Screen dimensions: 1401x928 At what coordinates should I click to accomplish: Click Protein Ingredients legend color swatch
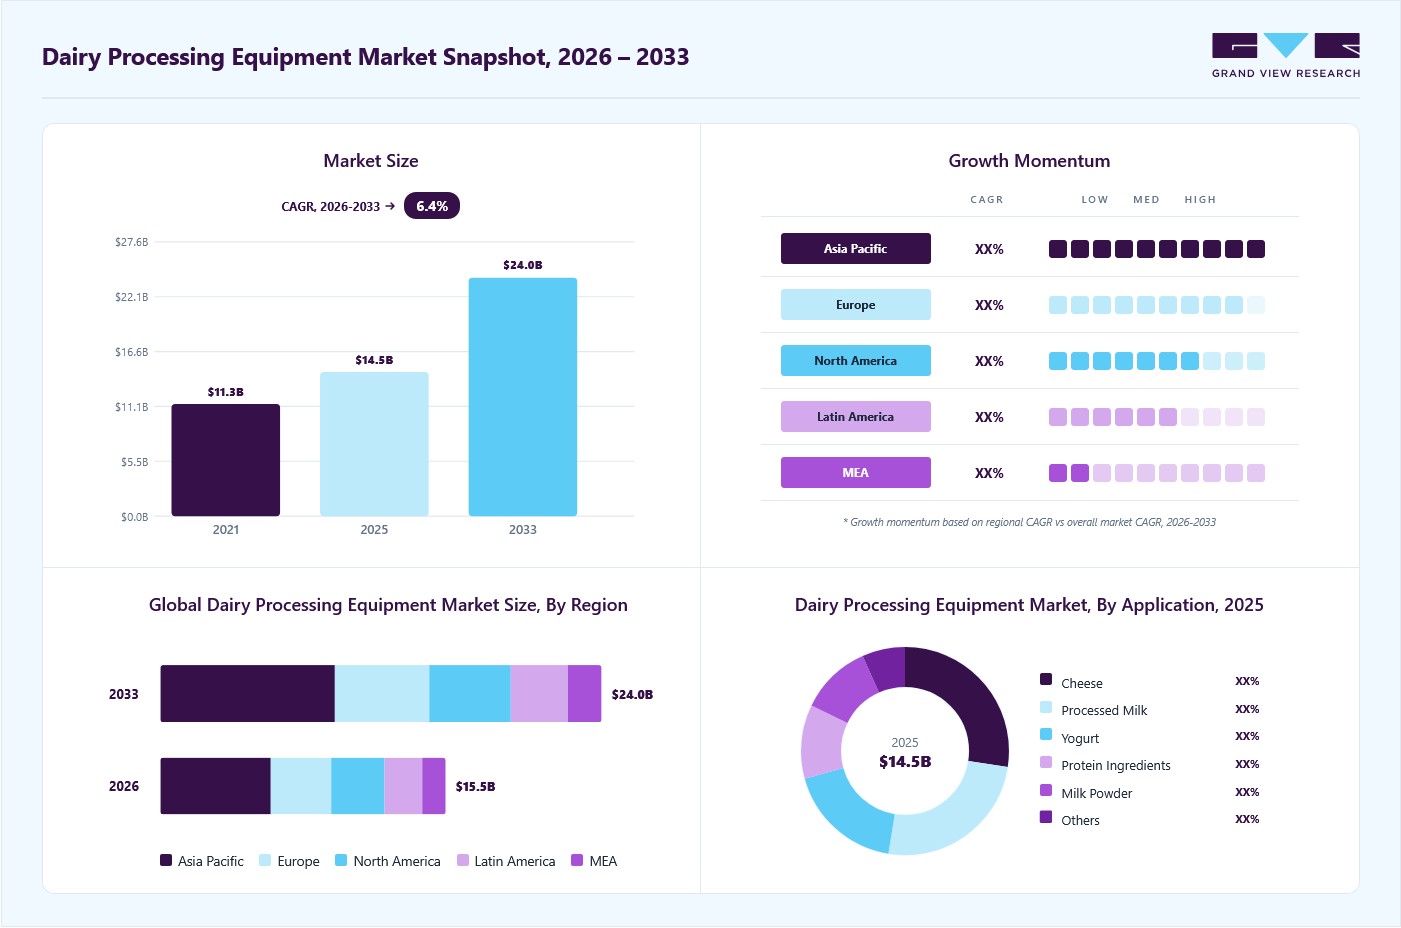click(x=1046, y=762)
